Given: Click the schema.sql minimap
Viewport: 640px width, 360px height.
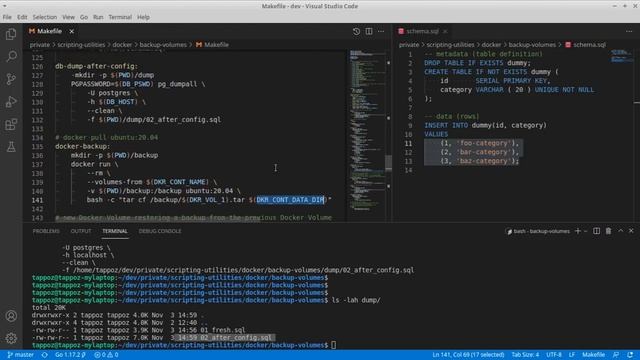Looking at the screenshot, I should [621, 57].
